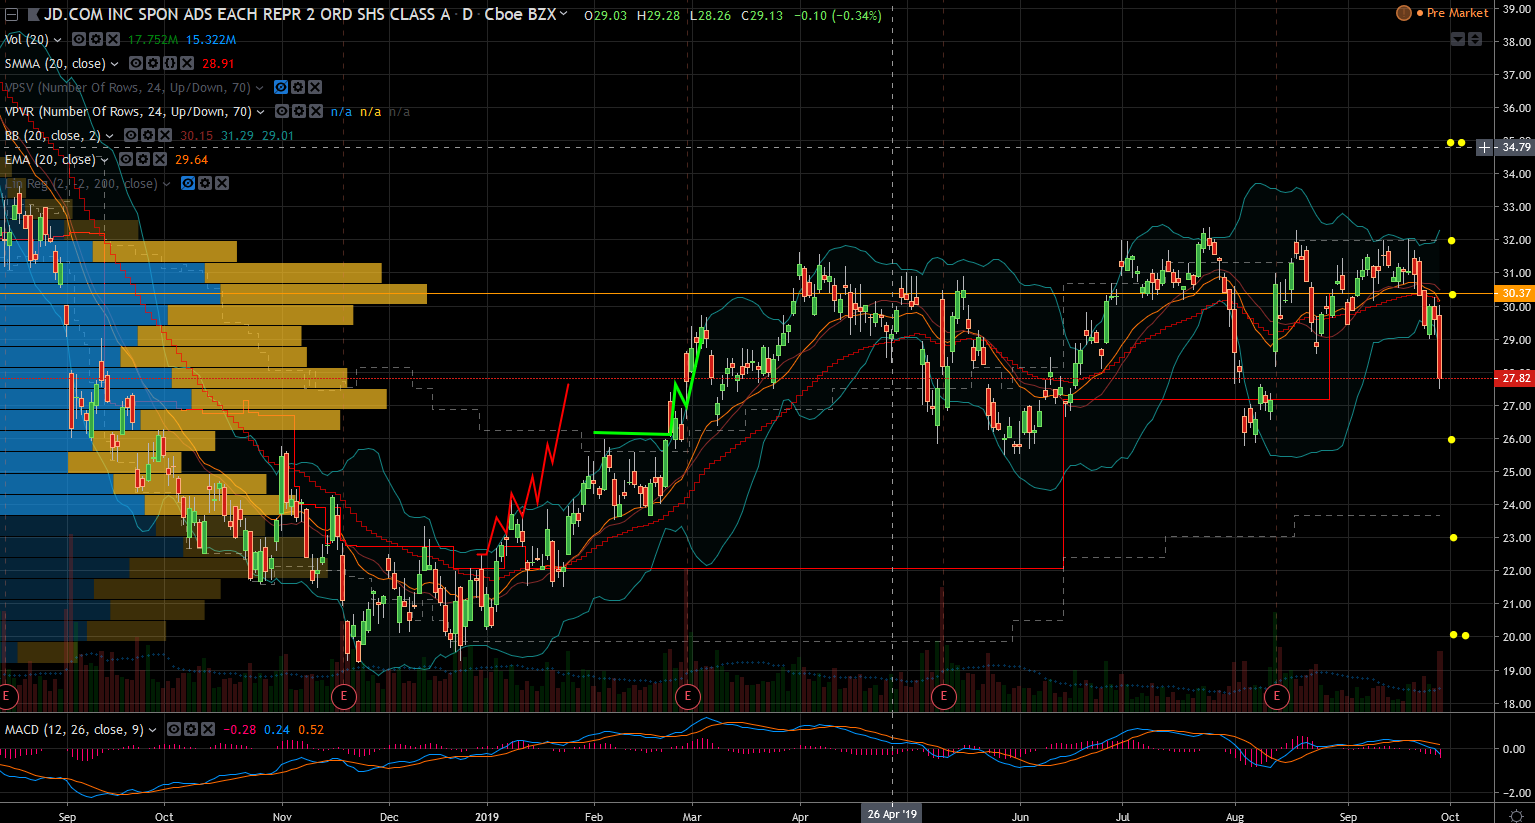Hide the Vol (20) indicator with eye icon

coord(79,40)
